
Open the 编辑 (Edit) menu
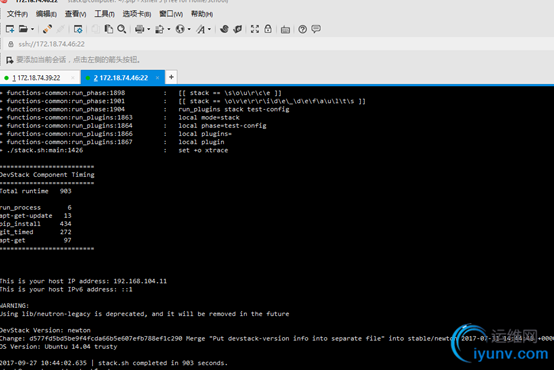click(x=46, y=14)
